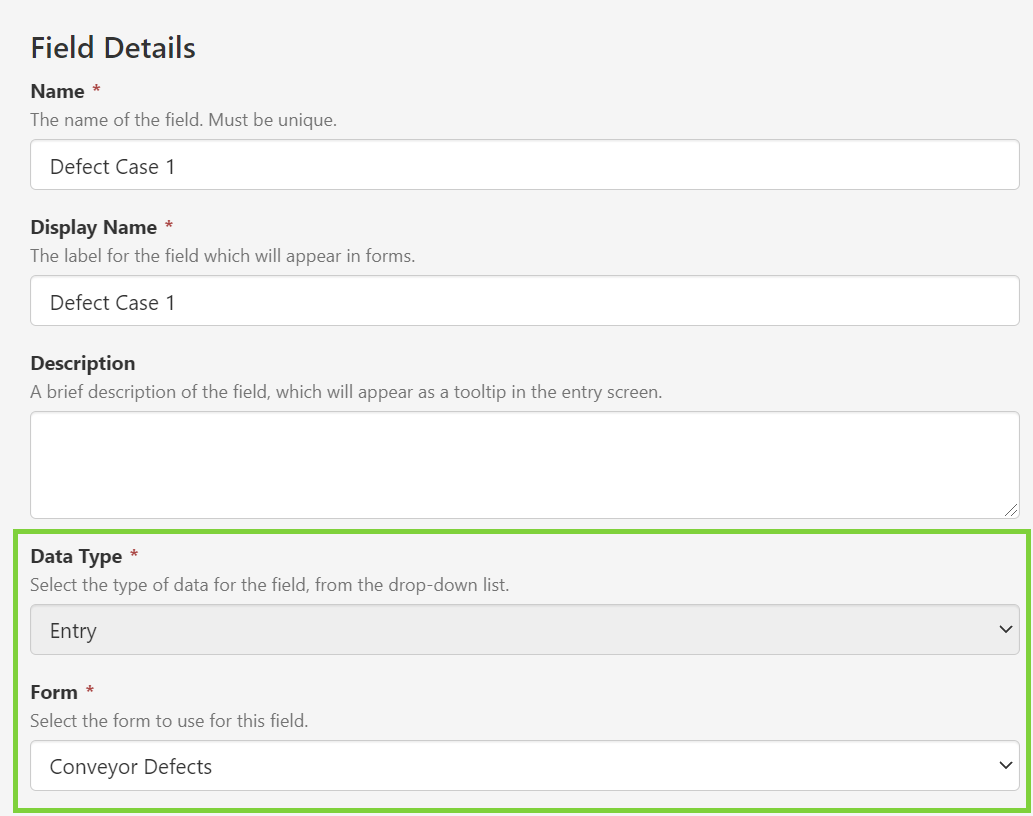The image size is (1033, 816).
Task: Click the Description textarea resize handle
Action: (1011, 509)
